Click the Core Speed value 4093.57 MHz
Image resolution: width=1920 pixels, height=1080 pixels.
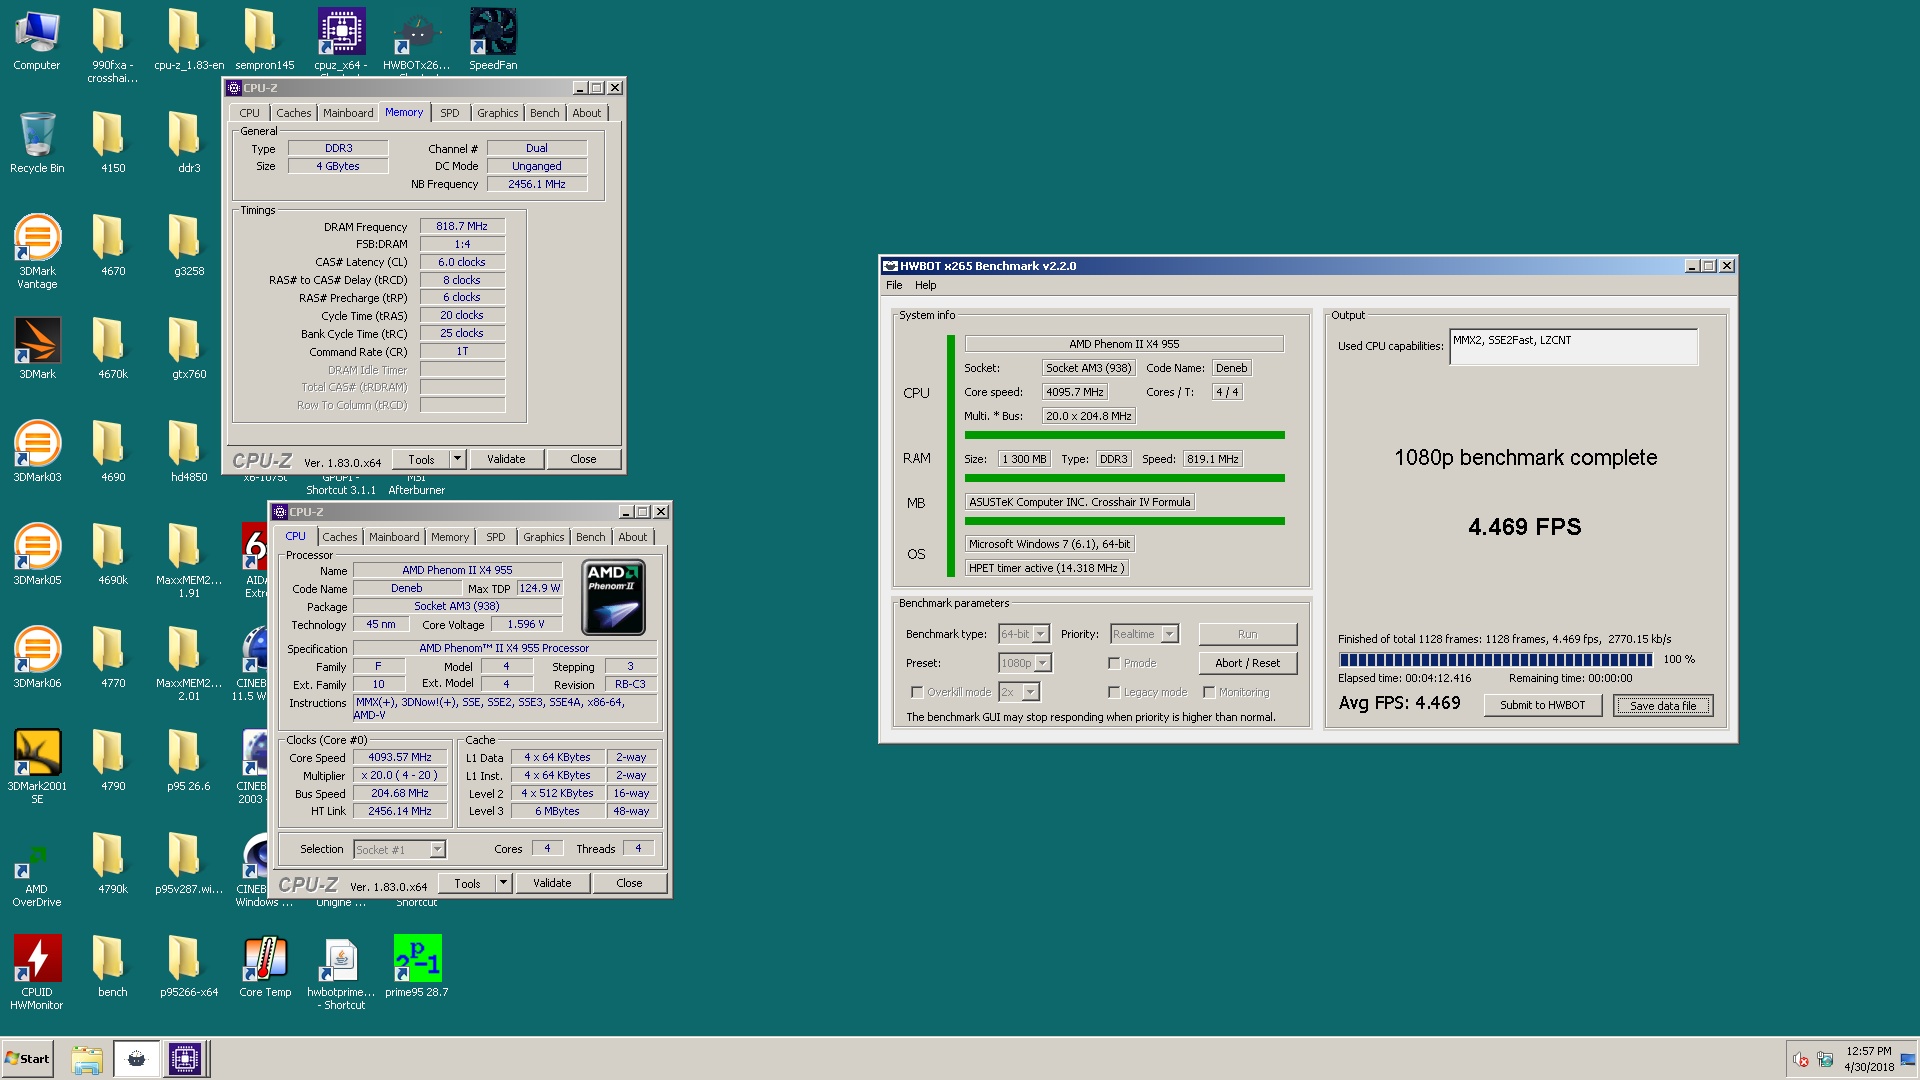click(400, 758)
